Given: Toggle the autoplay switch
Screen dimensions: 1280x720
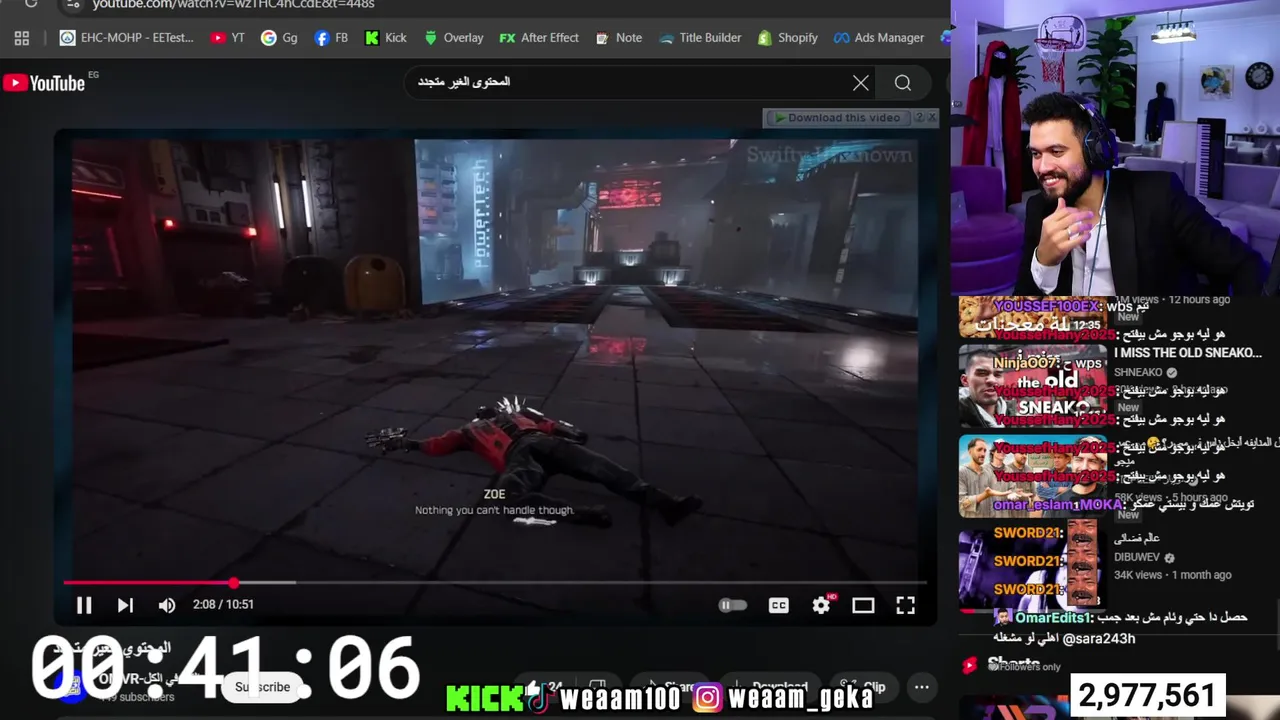Looking at the screenshot, I should pyautogui.click(x=733, y=605).
